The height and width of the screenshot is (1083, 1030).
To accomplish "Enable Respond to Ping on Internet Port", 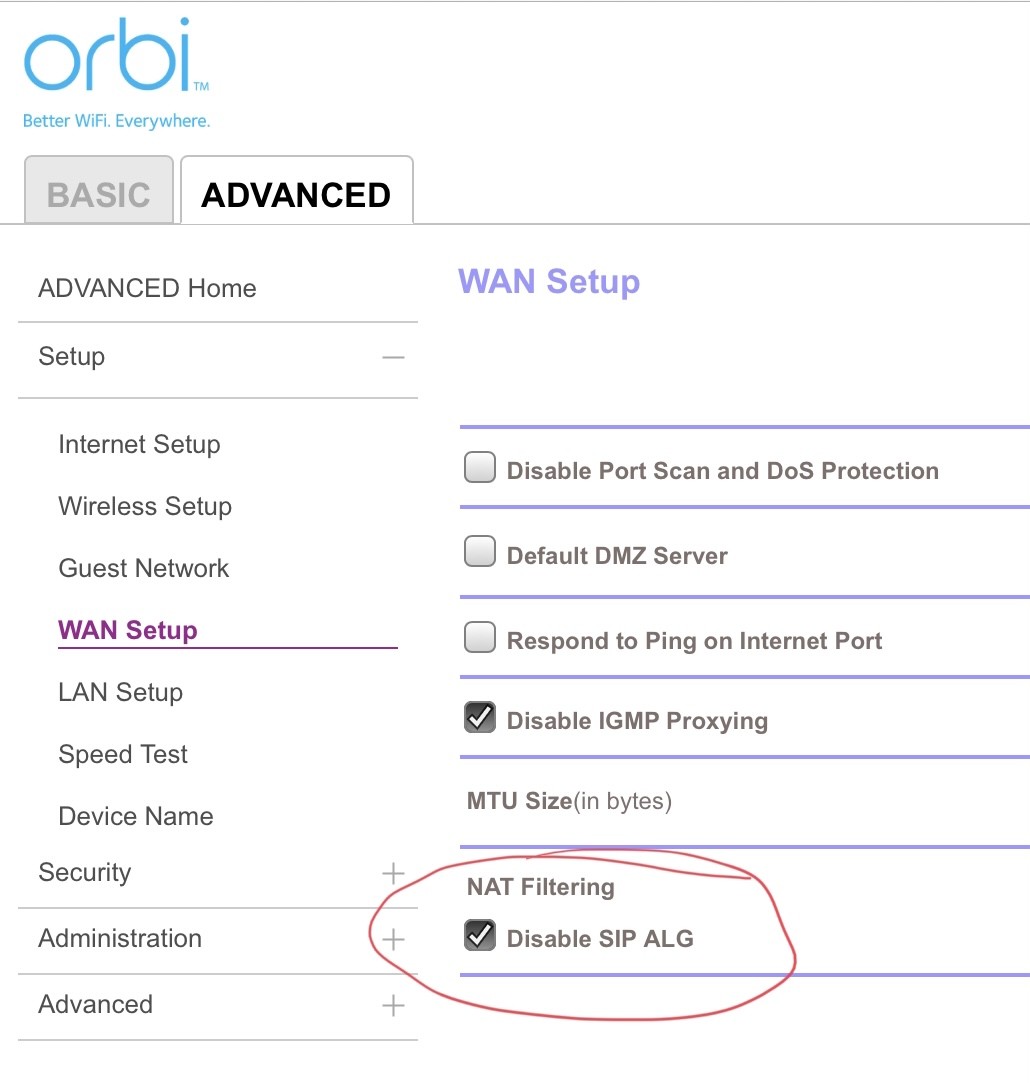I will tap(480, 638).
